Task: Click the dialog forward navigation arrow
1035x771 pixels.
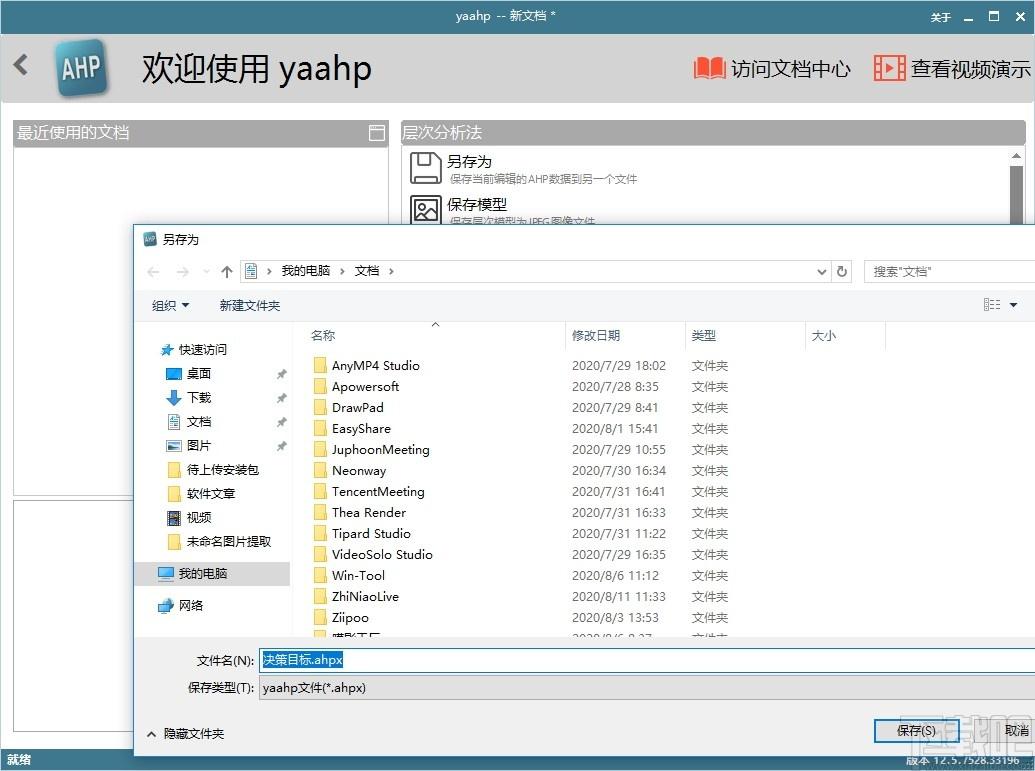Action: (x=183, y=271)
